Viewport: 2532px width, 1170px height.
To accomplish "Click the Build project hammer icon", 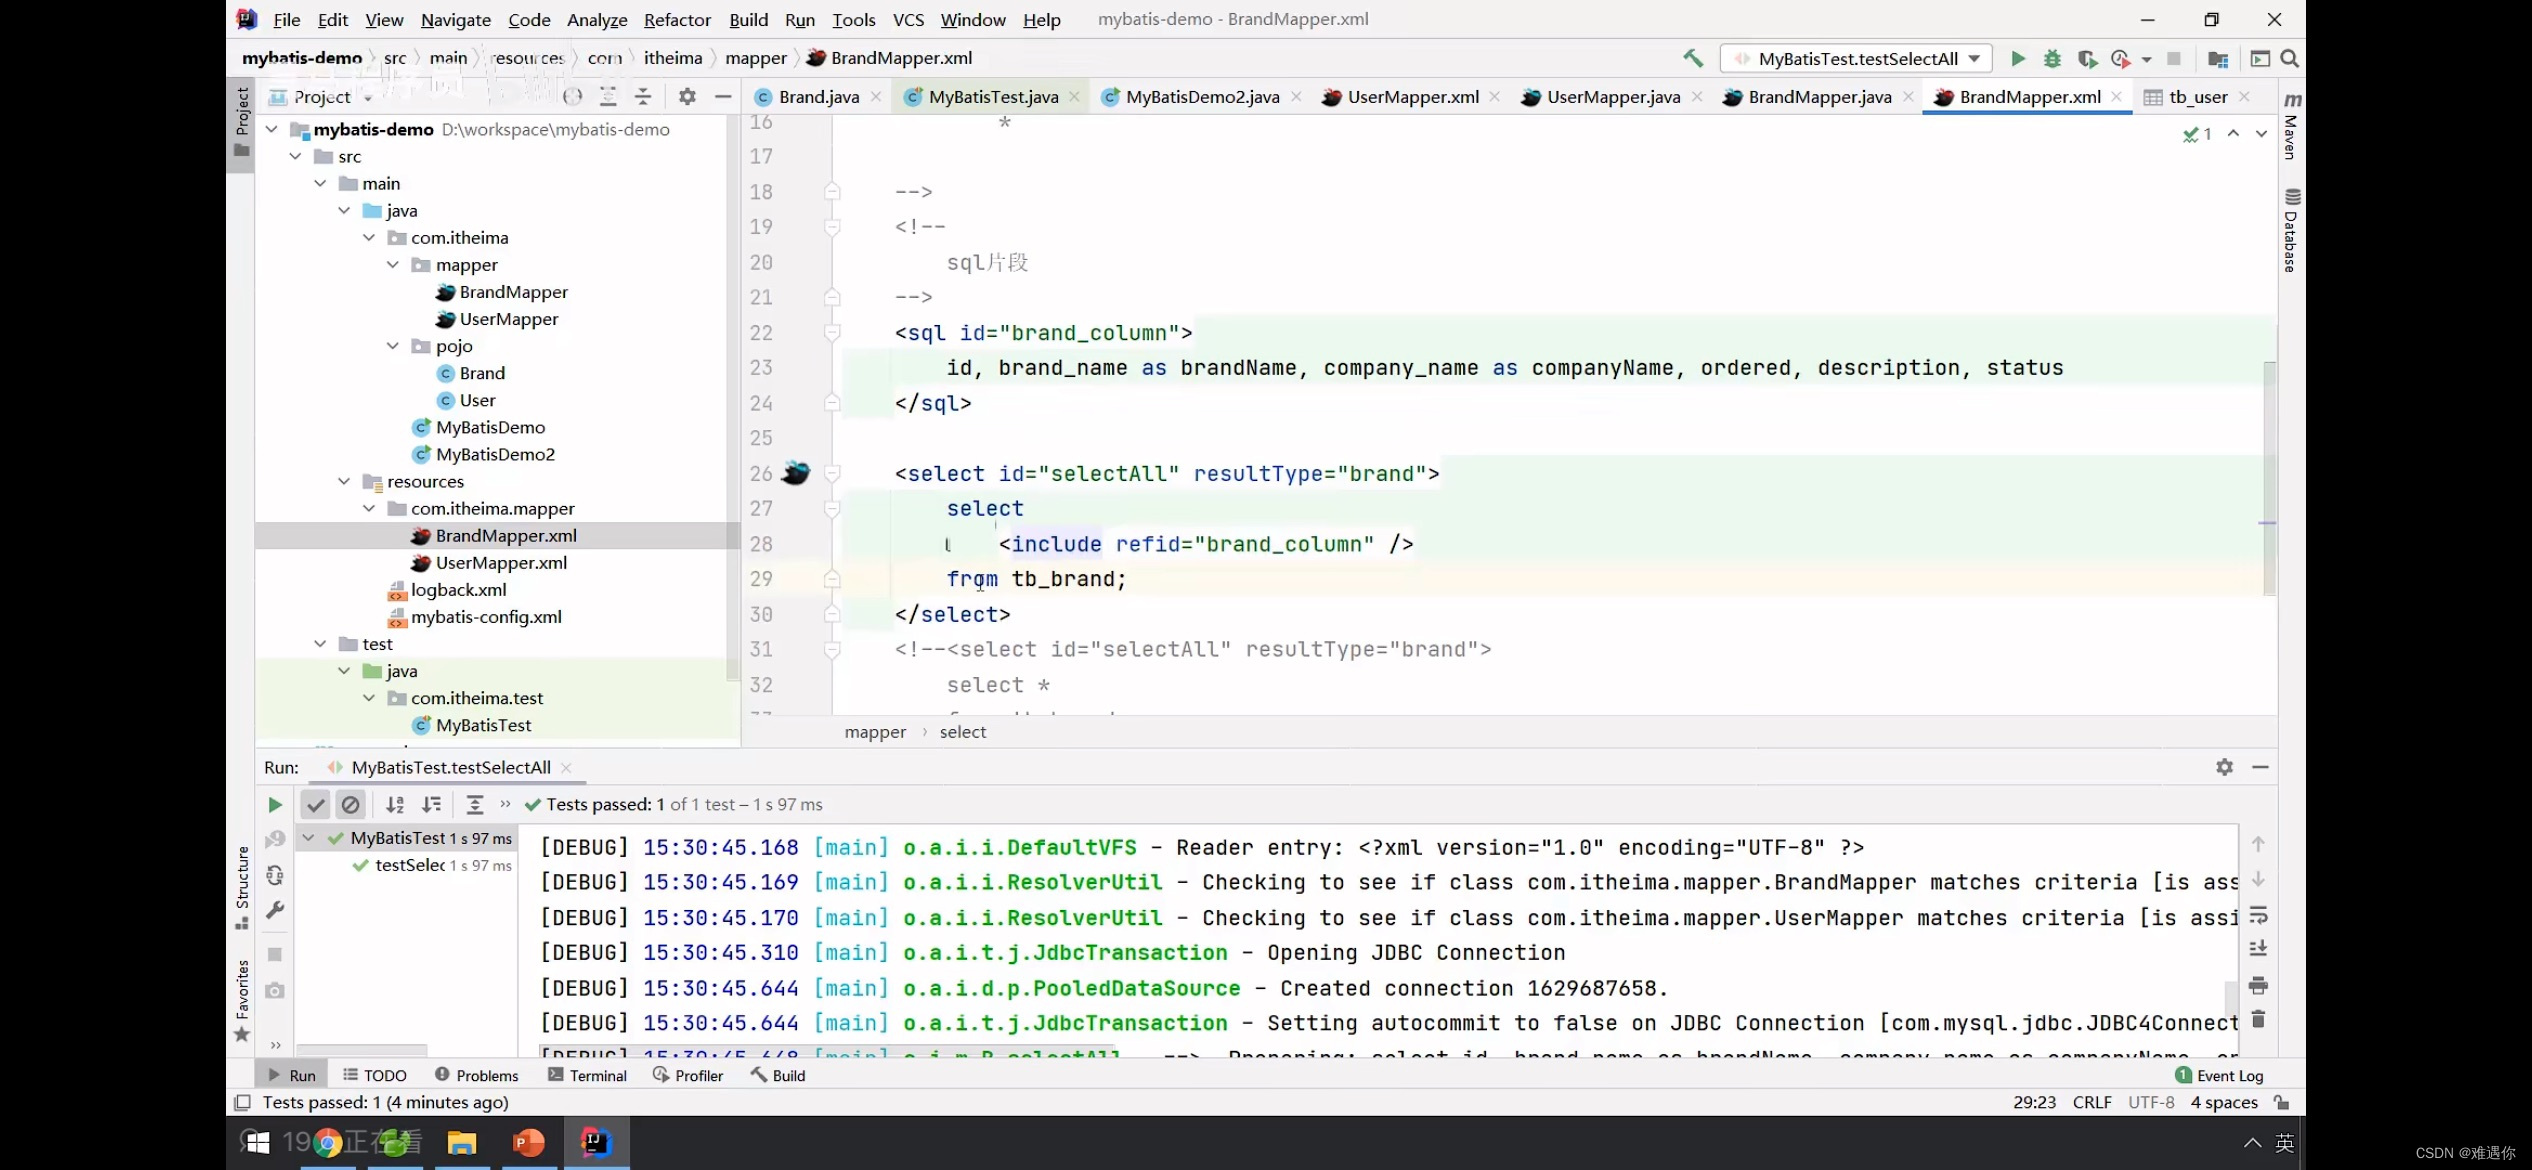I will click(1692, 58).
